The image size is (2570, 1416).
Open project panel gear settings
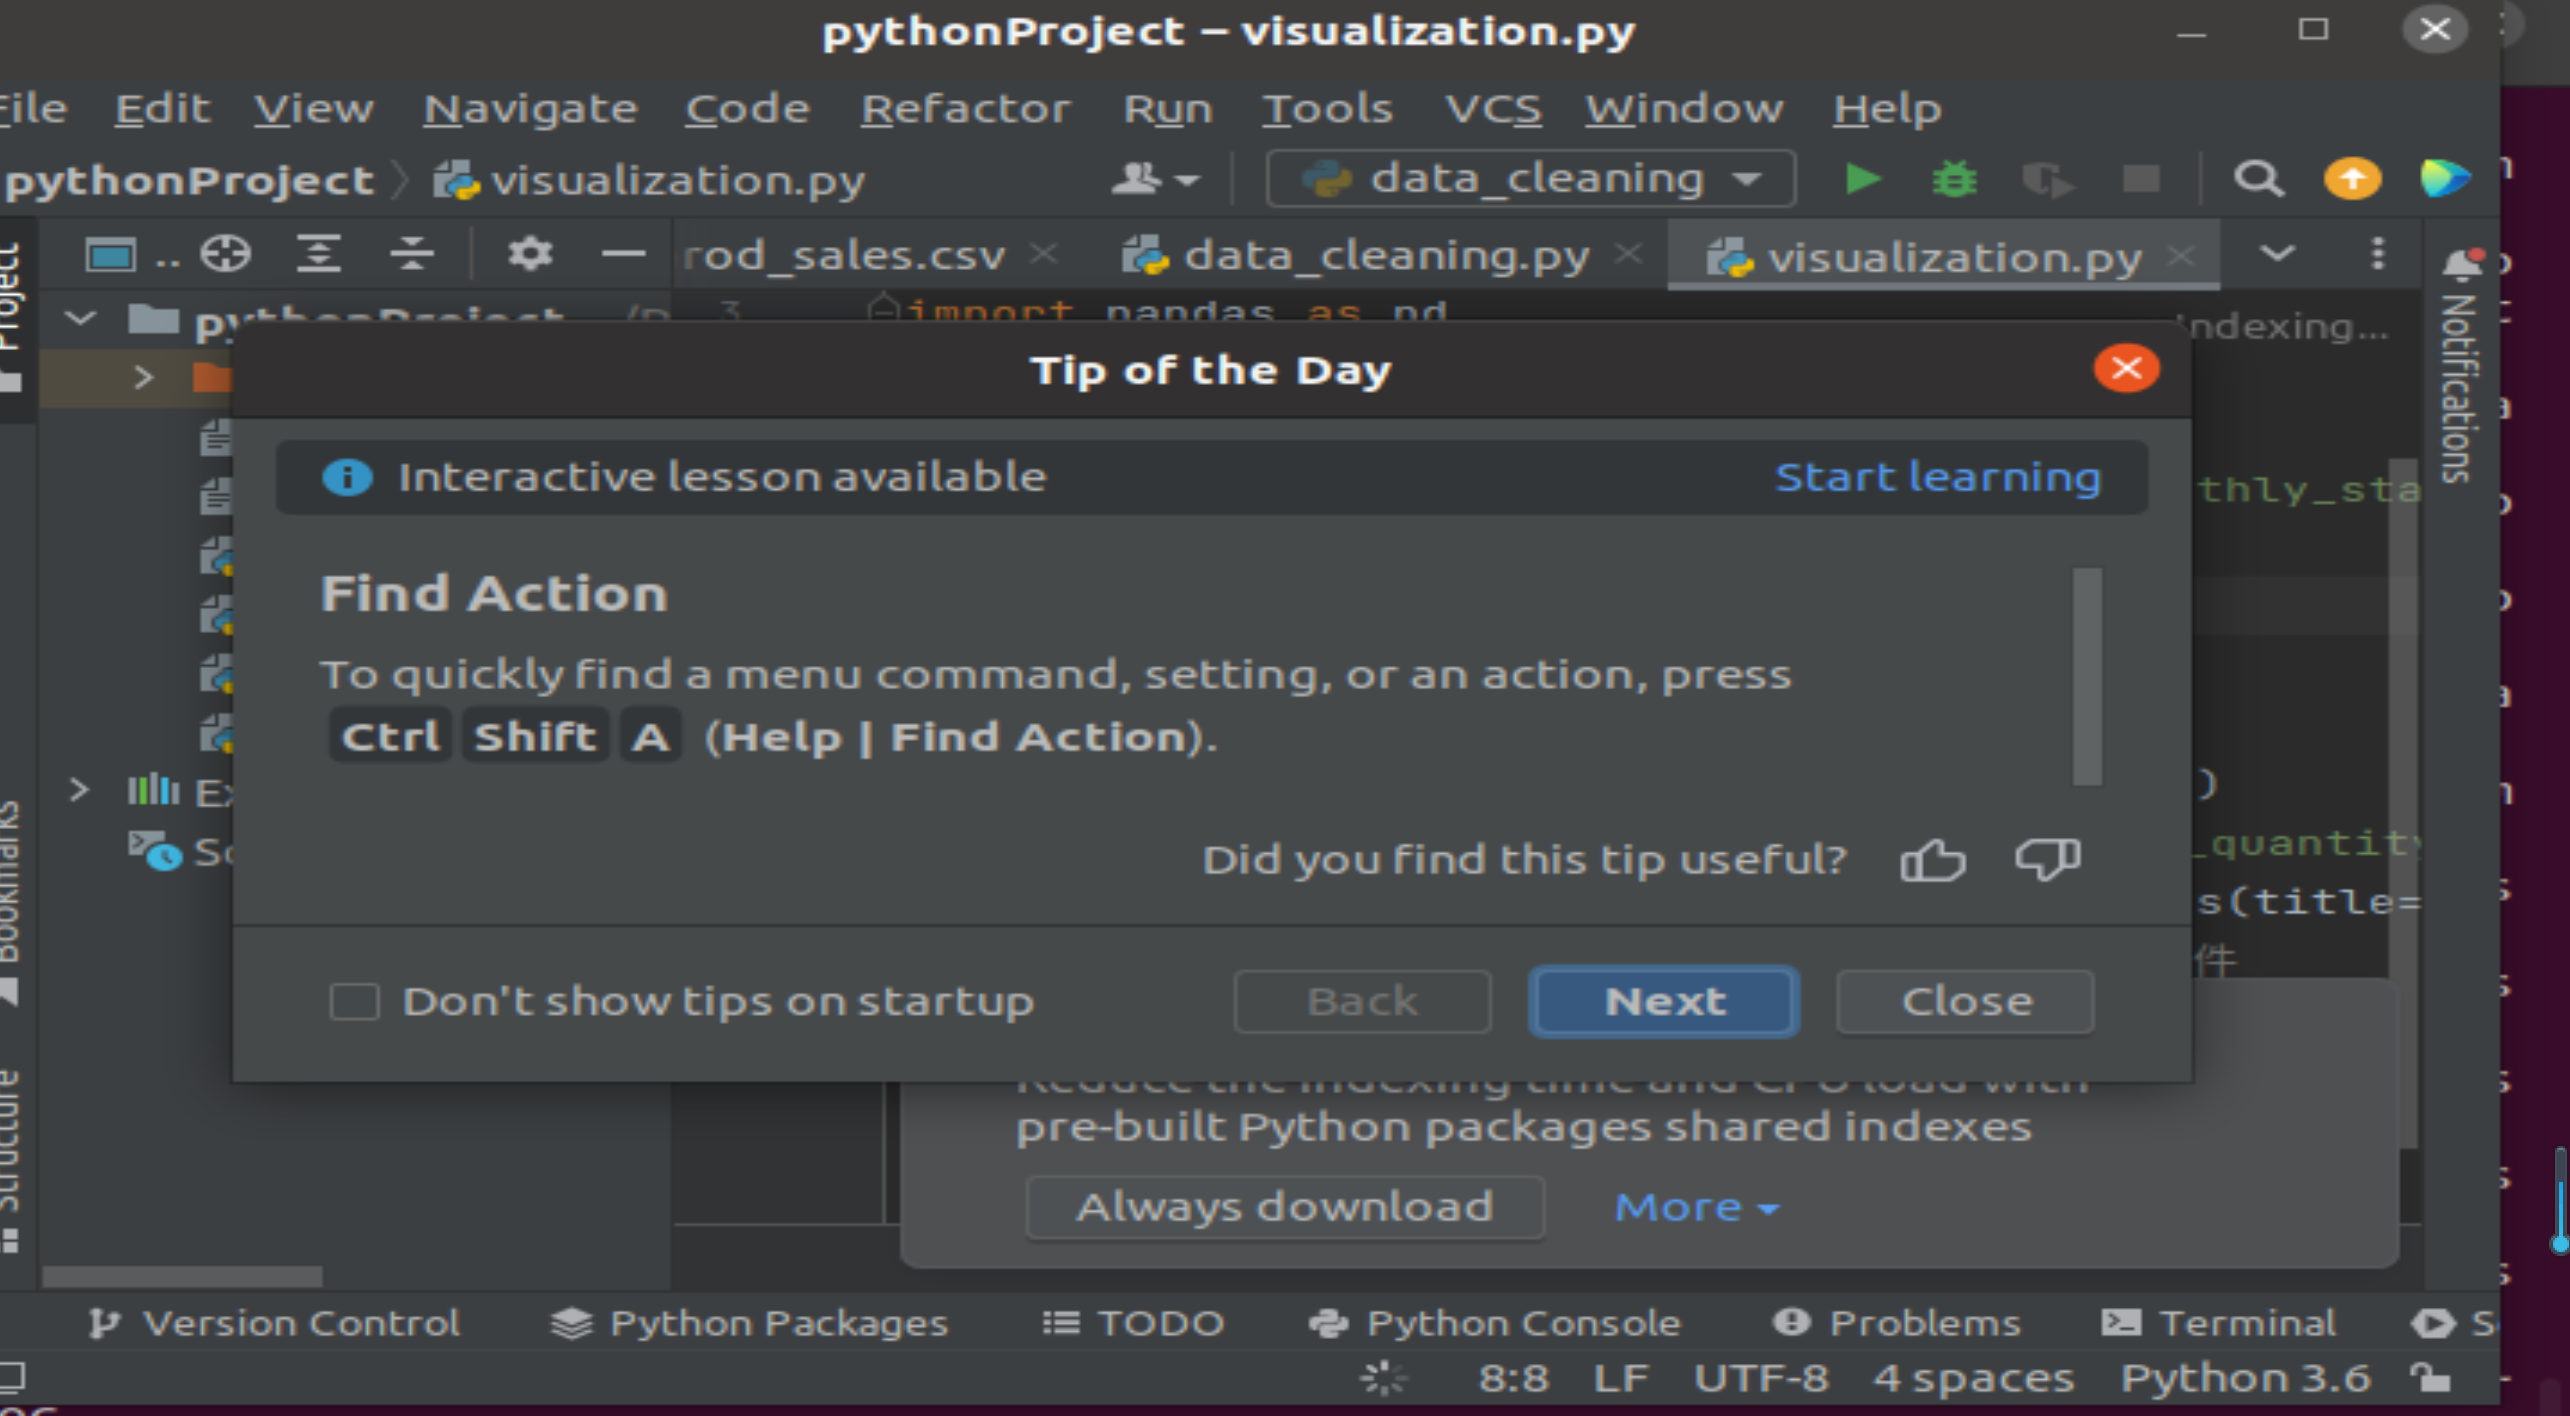point(529,254)
